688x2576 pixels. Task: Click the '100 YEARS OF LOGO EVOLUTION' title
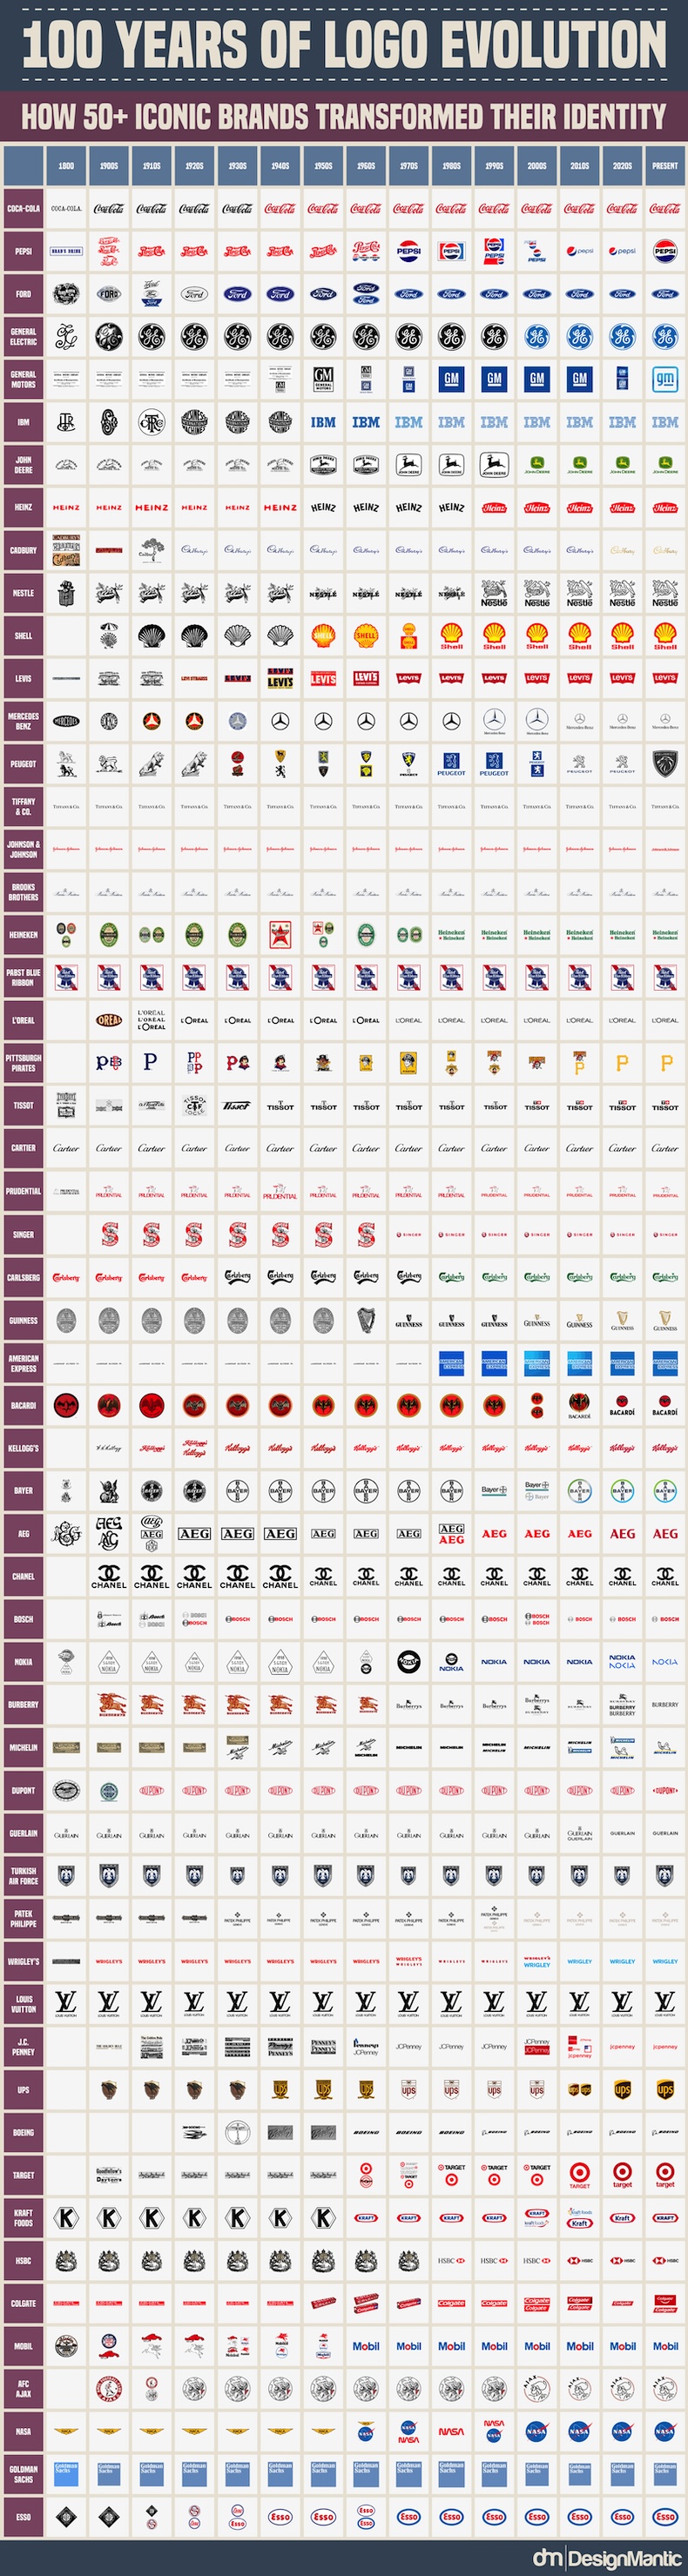[x=344, y=45]
